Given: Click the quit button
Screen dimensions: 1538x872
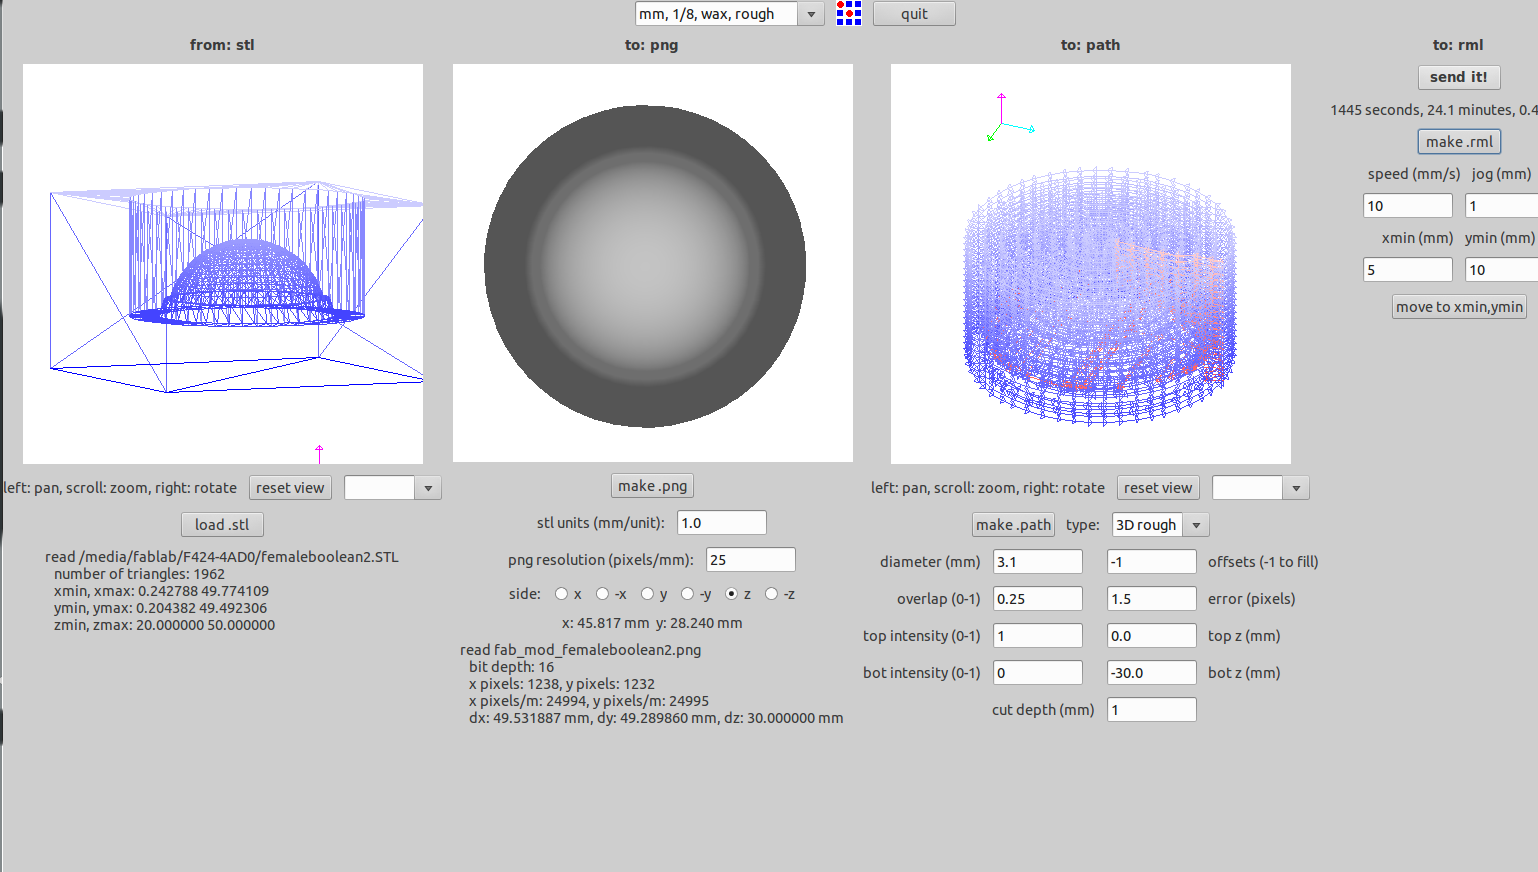Looking at the screenshot, I should pyautogui.click(x=914, y=14).
